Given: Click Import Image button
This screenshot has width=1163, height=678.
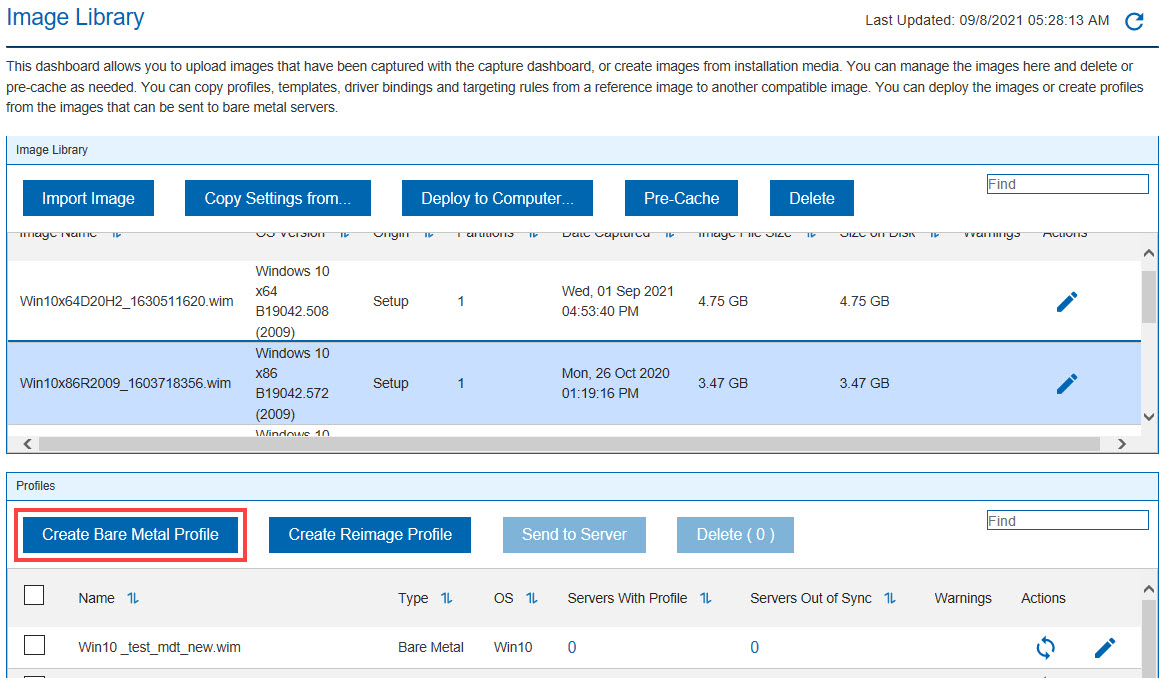Looking at the screenshot, I should [88, 198].
